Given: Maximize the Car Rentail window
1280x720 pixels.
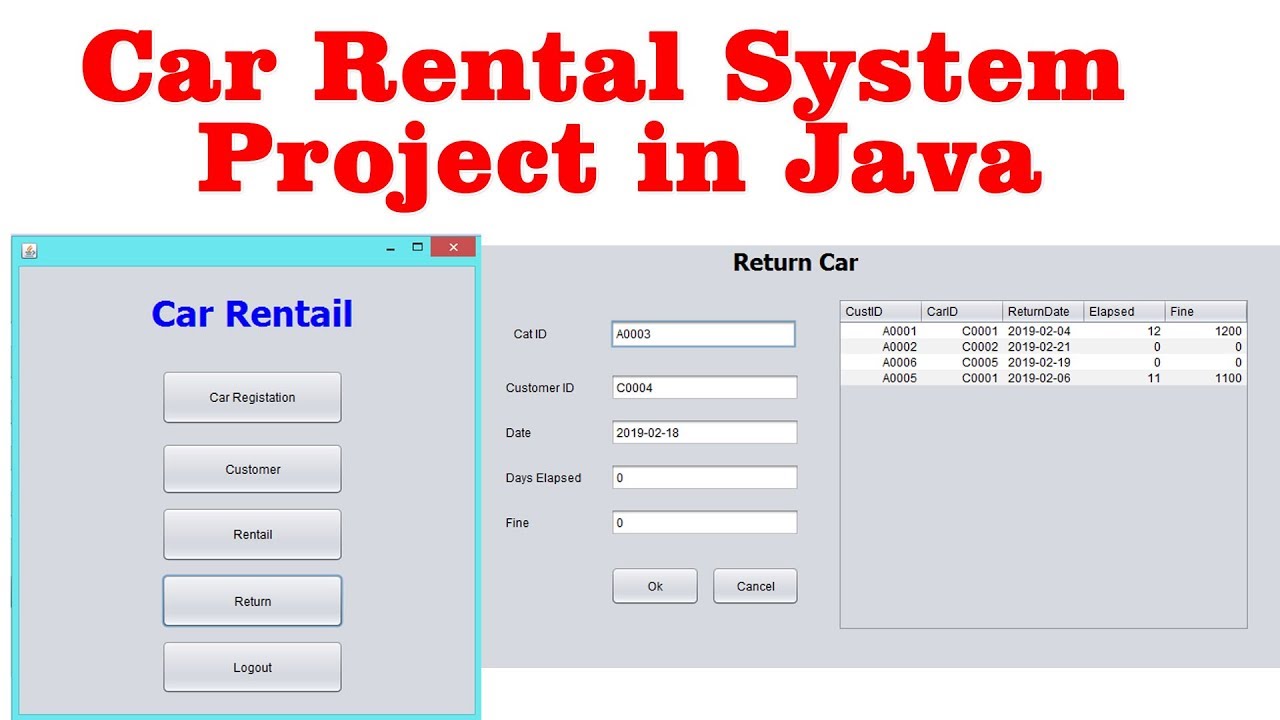Looking at the screenshot, I should tap(418, 247).
